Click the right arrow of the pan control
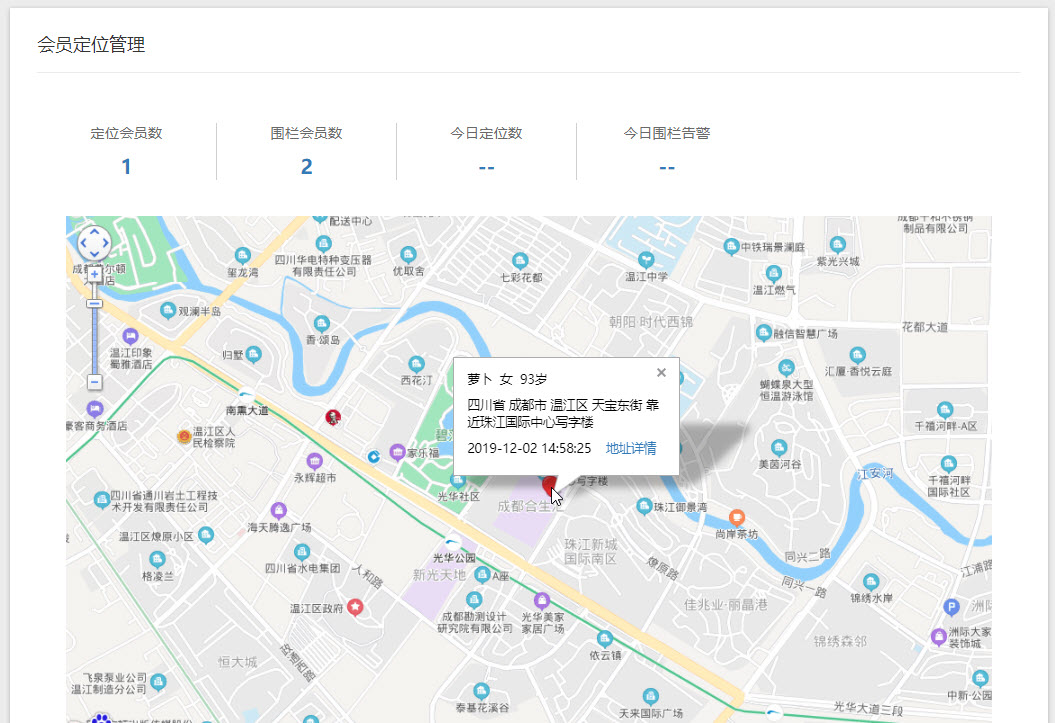 107,241
